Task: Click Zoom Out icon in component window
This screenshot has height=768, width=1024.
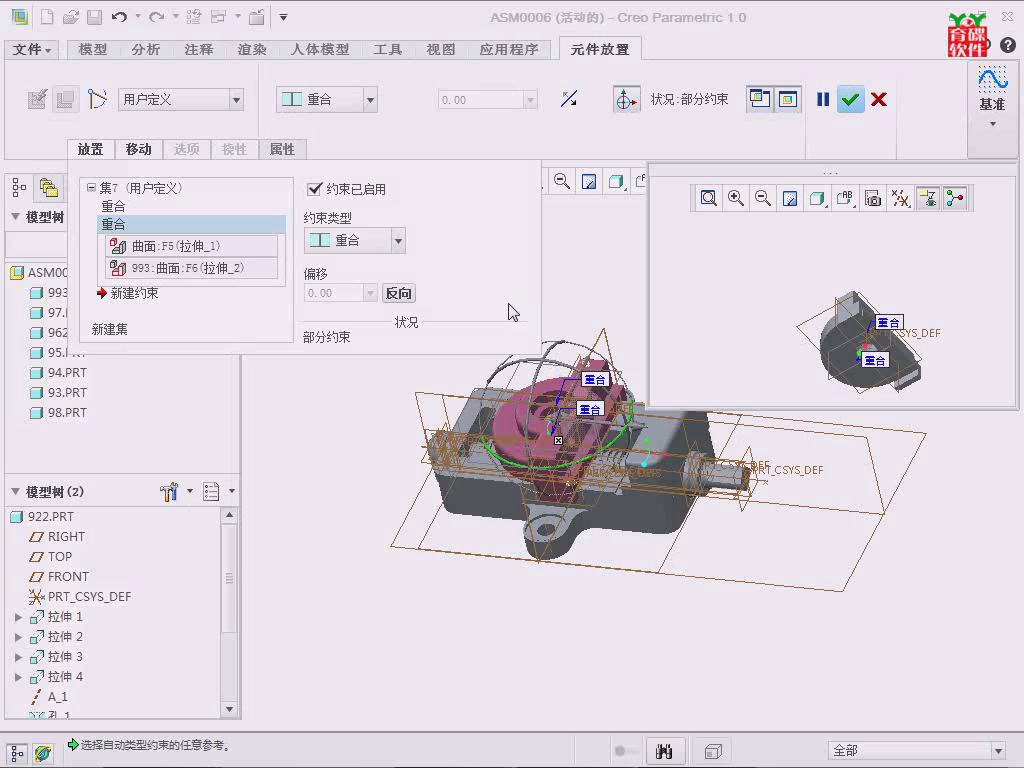Action: (763, 198)
